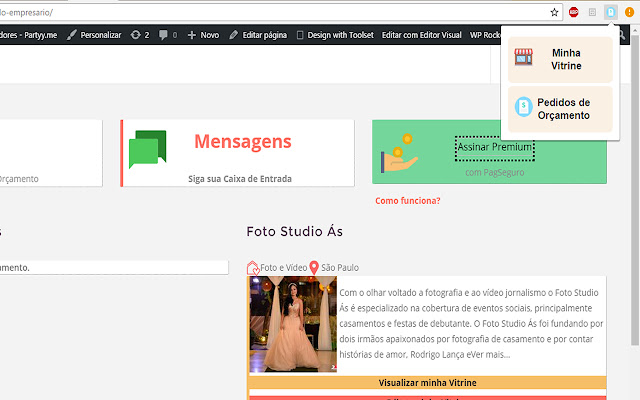Click the green chat bubbles Mensagens icon
Image resolution: width=640 pixels, height=400 pixels.
[x=147, y=149]
